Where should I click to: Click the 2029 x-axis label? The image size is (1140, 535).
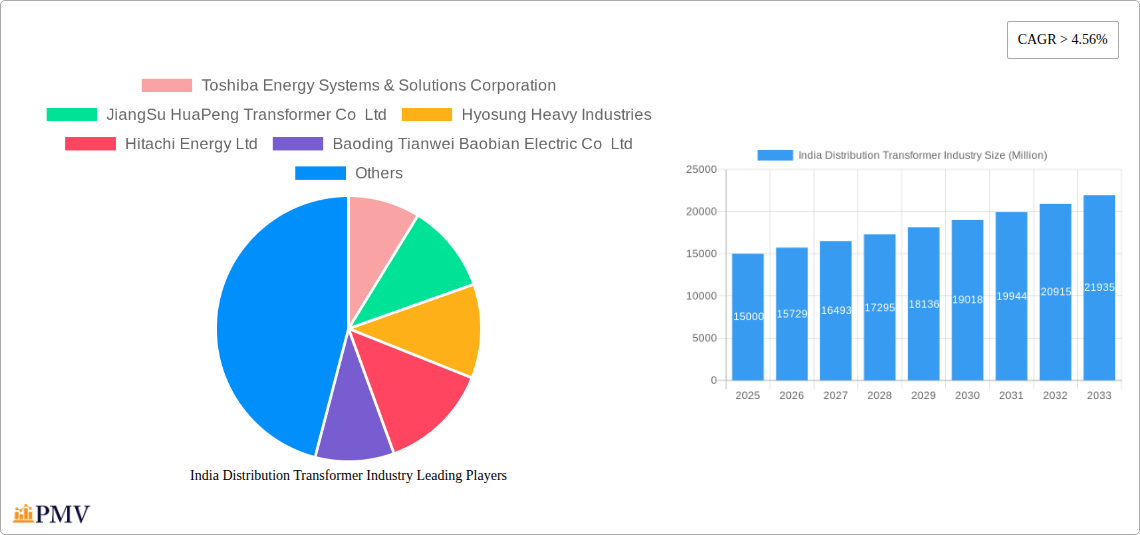[x=923, y=395]
